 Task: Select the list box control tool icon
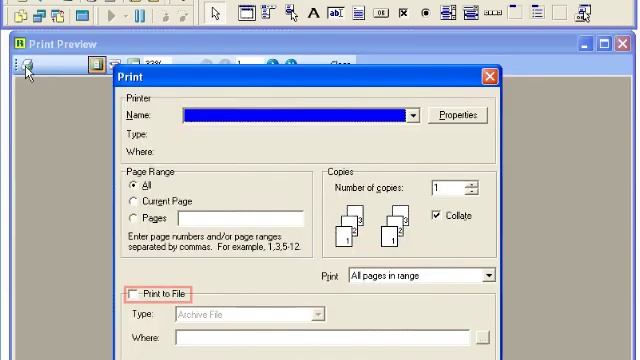[x=448, y=13]
